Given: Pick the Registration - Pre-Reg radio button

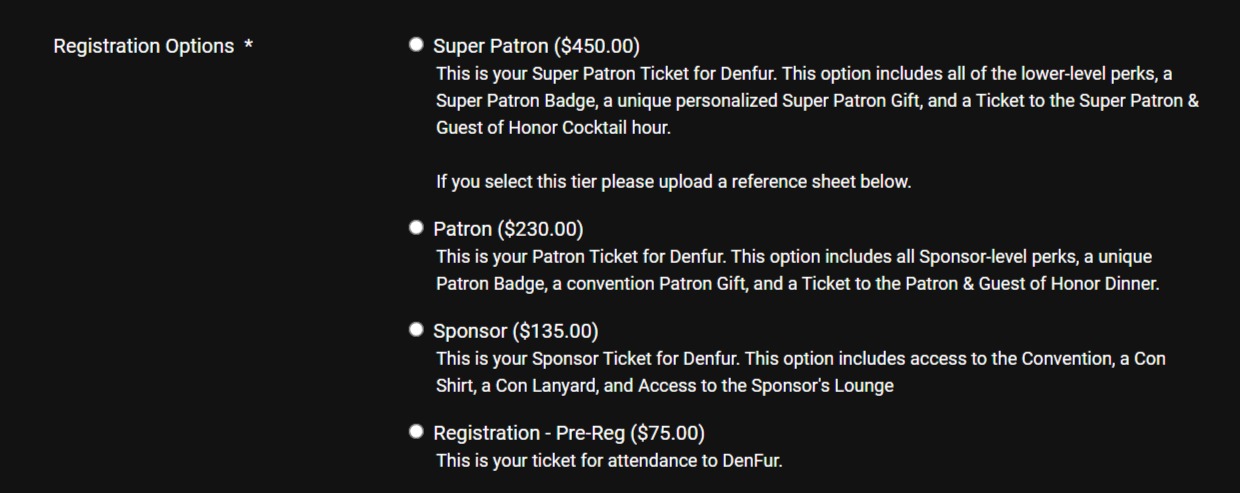Looking at the screenshot, I should (x=416, y=431).
